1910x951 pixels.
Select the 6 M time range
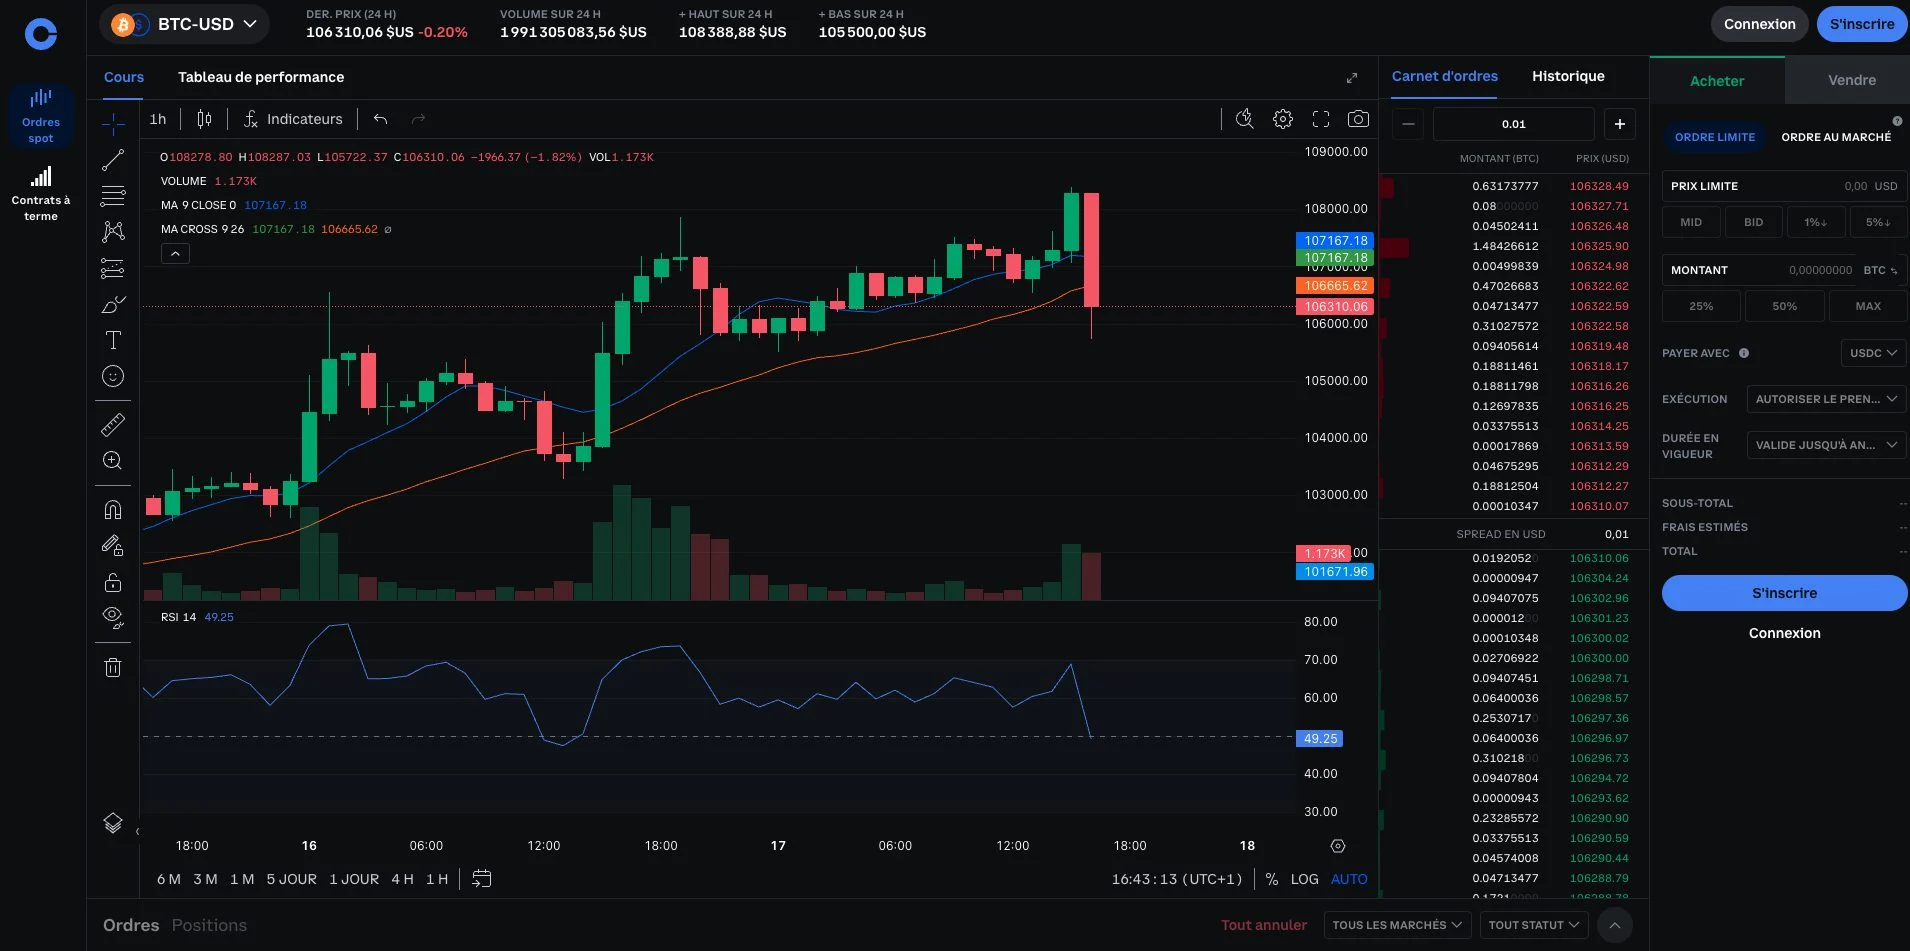[169, 879]
